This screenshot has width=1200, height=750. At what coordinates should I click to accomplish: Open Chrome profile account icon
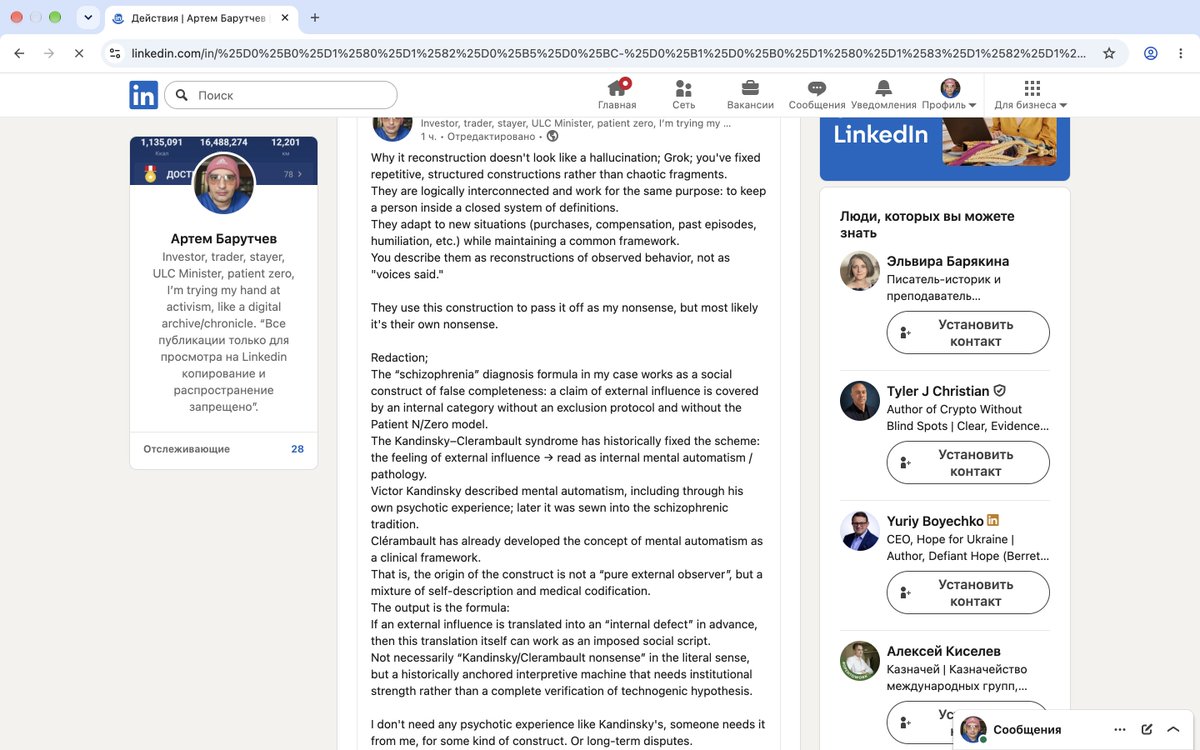click(x=1151, y=53)
